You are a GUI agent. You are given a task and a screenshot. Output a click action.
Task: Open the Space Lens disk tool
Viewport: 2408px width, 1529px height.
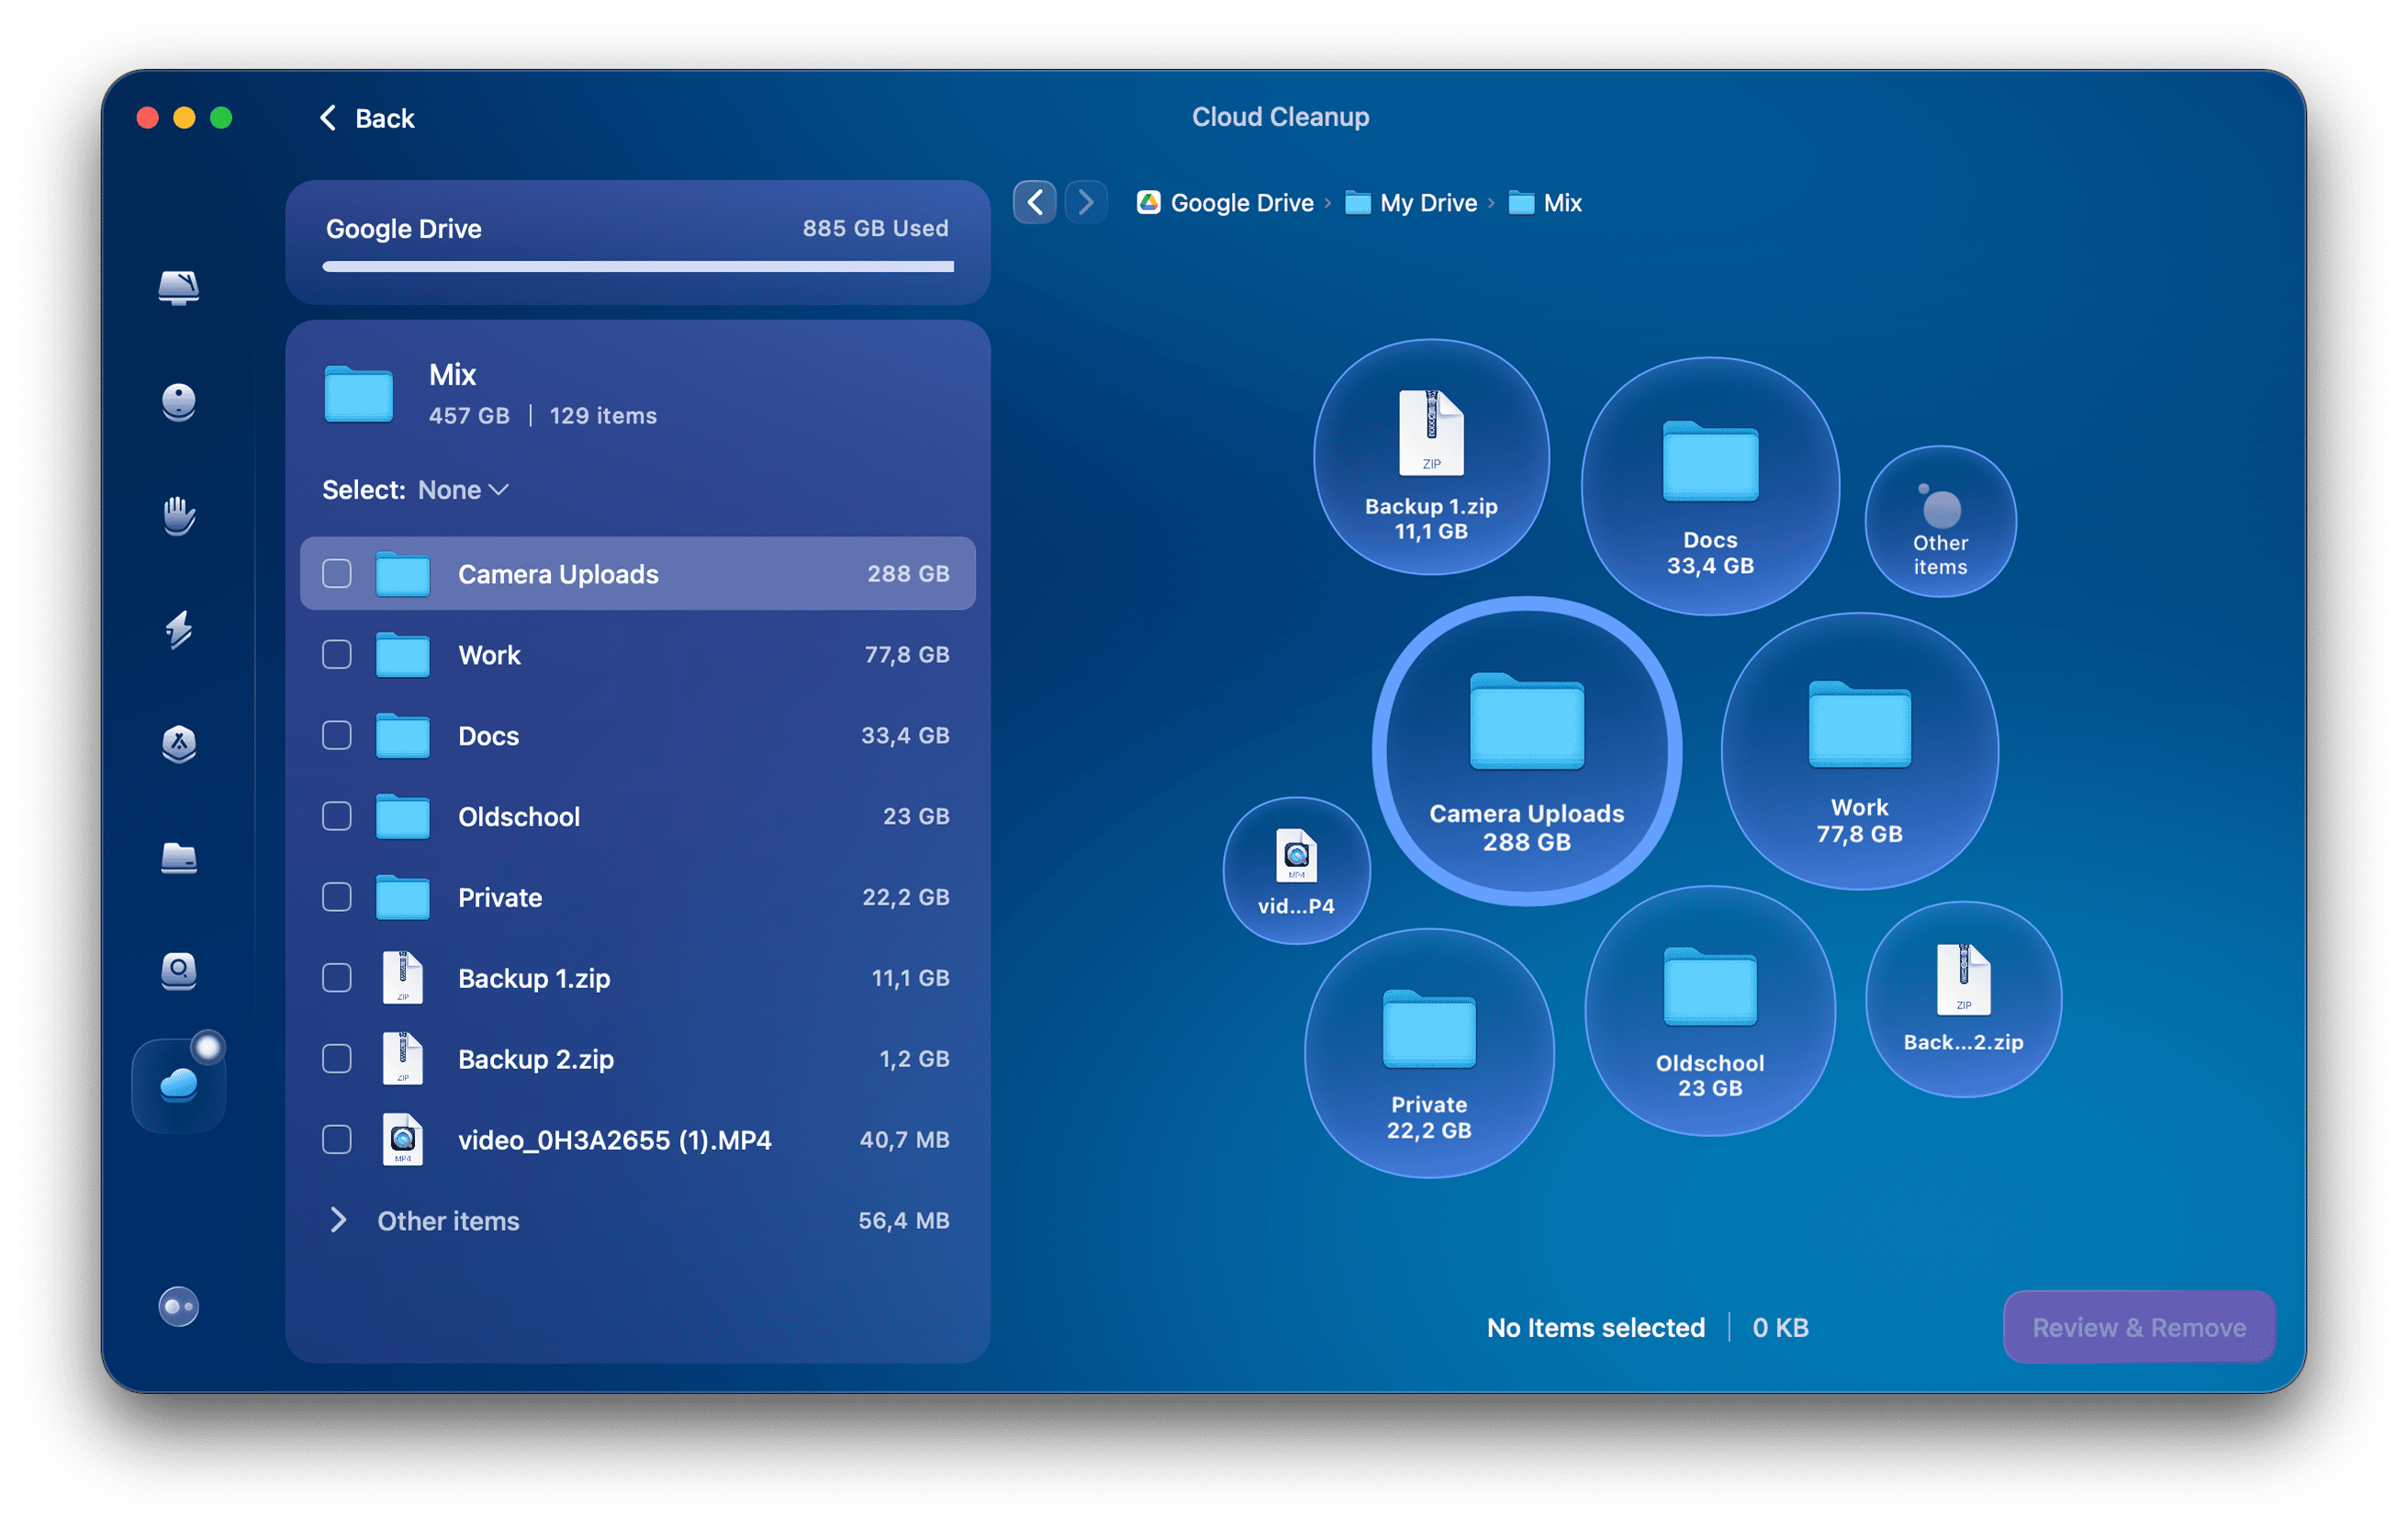(180, 971)
